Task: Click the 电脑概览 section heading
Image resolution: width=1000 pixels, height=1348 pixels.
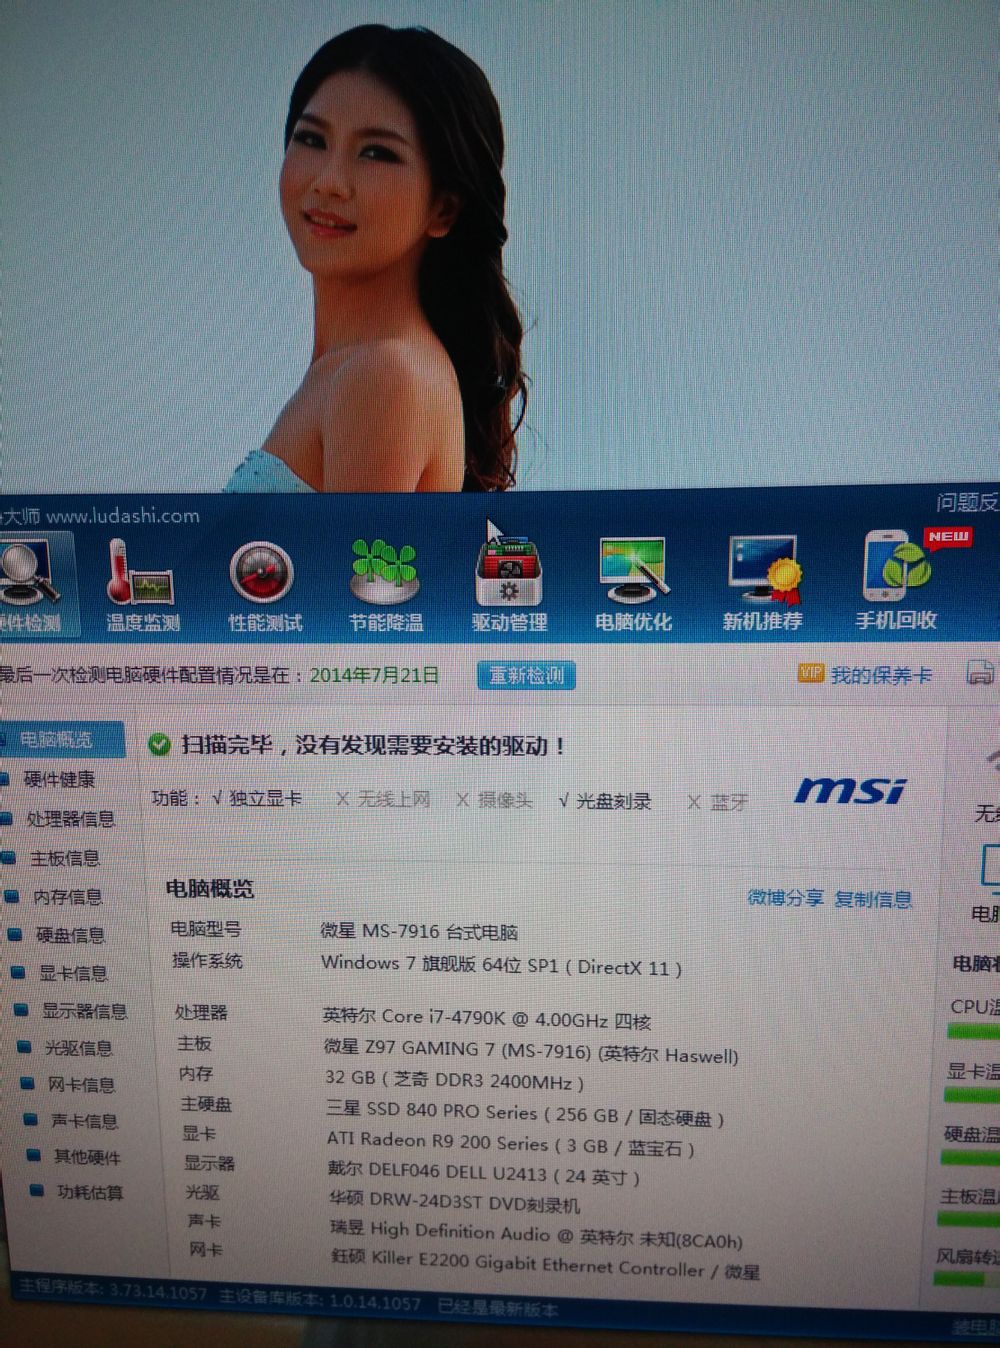Action: tap(209, 888)
